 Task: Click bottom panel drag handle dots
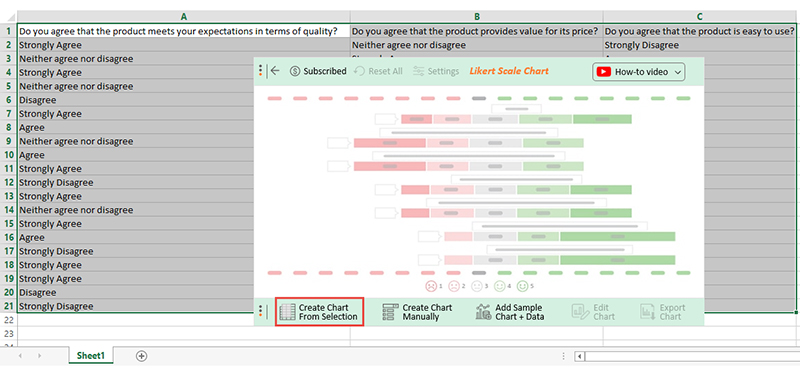click(261, 312)
